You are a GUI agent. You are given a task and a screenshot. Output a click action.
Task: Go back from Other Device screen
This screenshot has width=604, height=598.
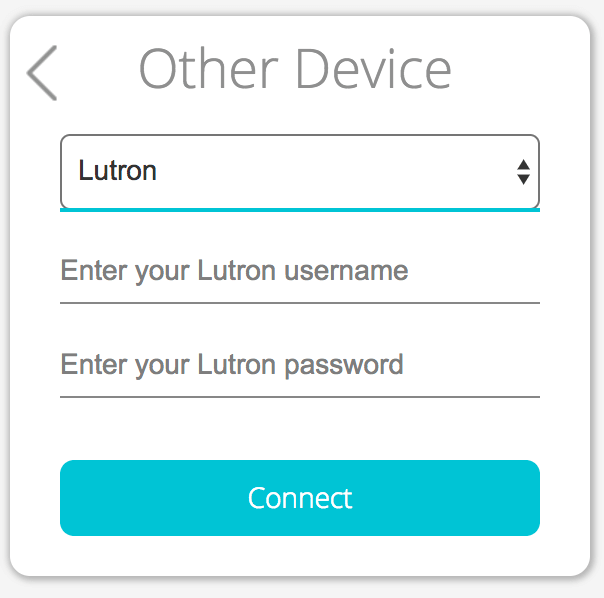tap(42, 73)
